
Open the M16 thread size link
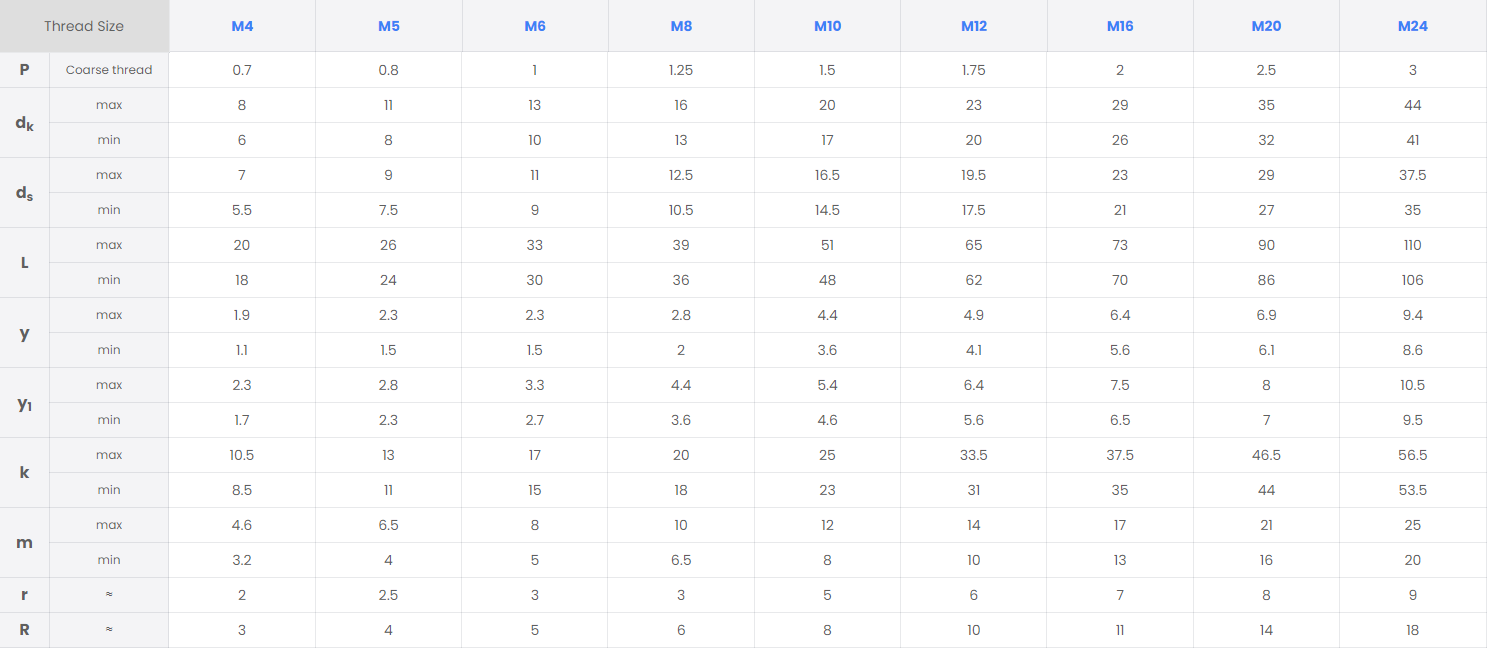point(1120,26)
